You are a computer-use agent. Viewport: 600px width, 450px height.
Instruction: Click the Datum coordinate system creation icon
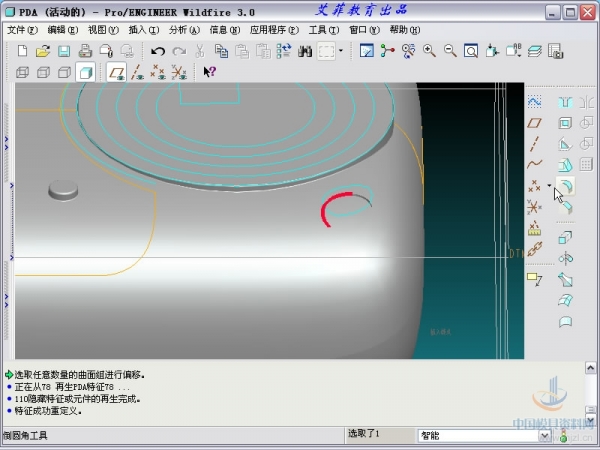click(534, 207)
